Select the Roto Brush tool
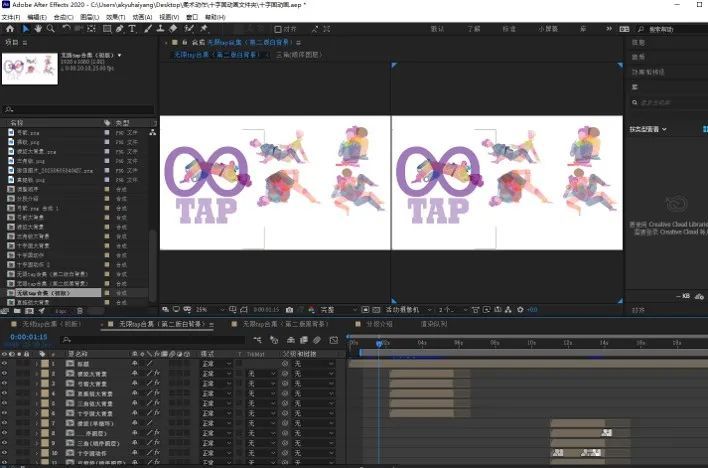 (x=189, y=29)
